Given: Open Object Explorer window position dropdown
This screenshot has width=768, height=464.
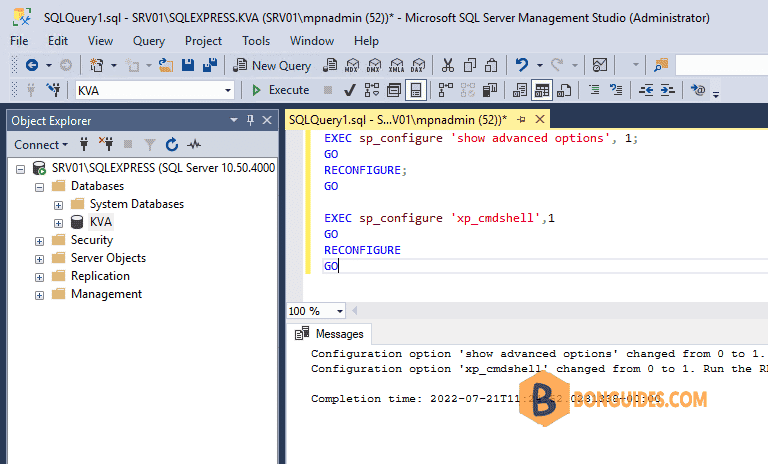Looking at the screenshot, I should 234,120.
